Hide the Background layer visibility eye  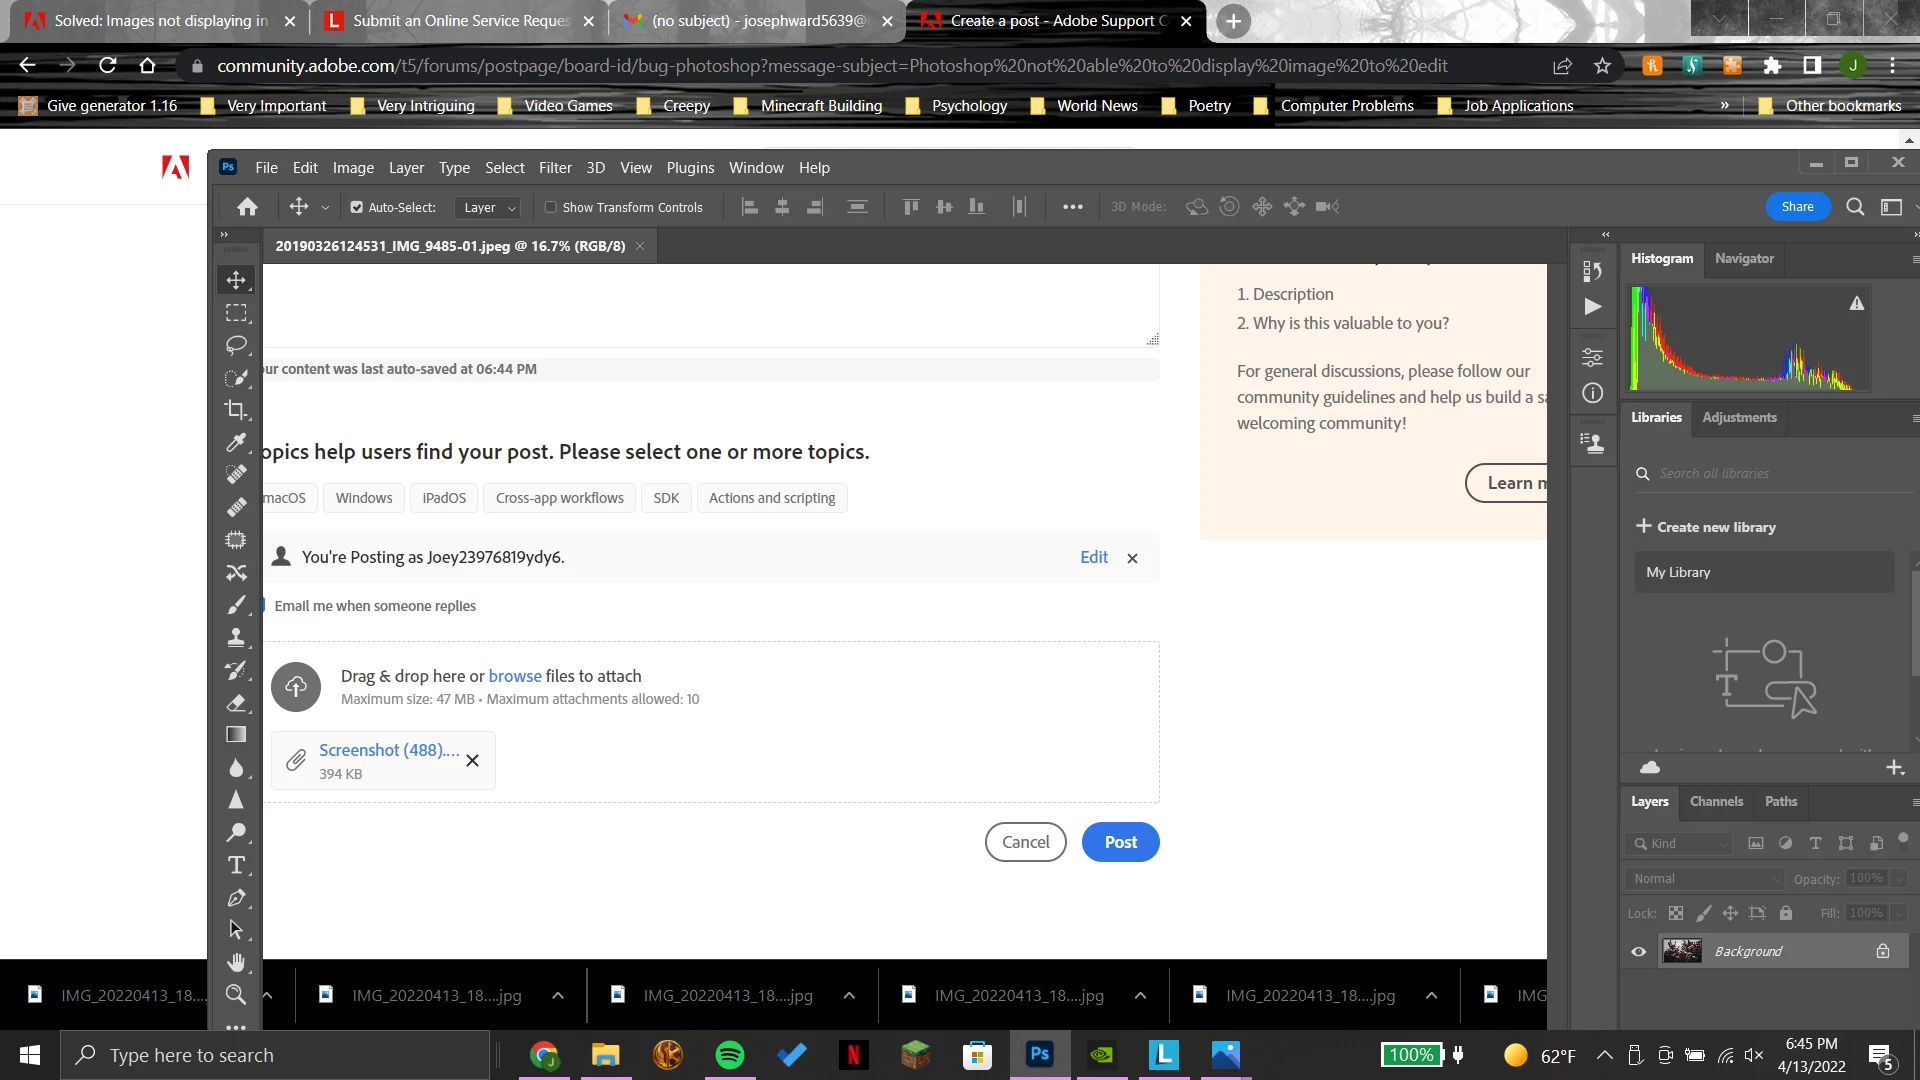1638,951
